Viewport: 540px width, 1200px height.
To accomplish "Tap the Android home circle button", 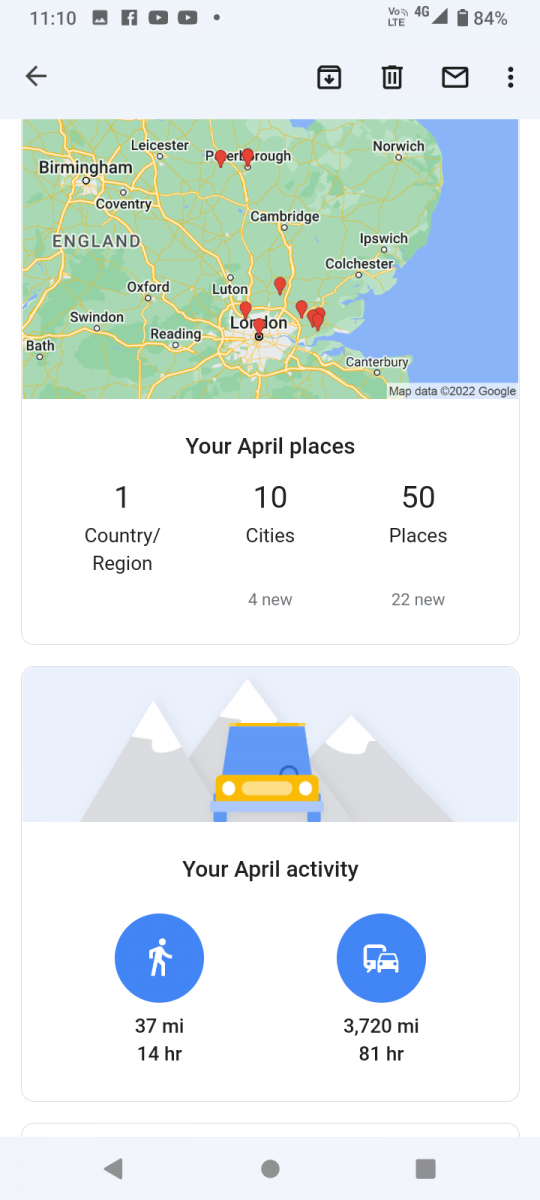I will [x=270, y=1168].
